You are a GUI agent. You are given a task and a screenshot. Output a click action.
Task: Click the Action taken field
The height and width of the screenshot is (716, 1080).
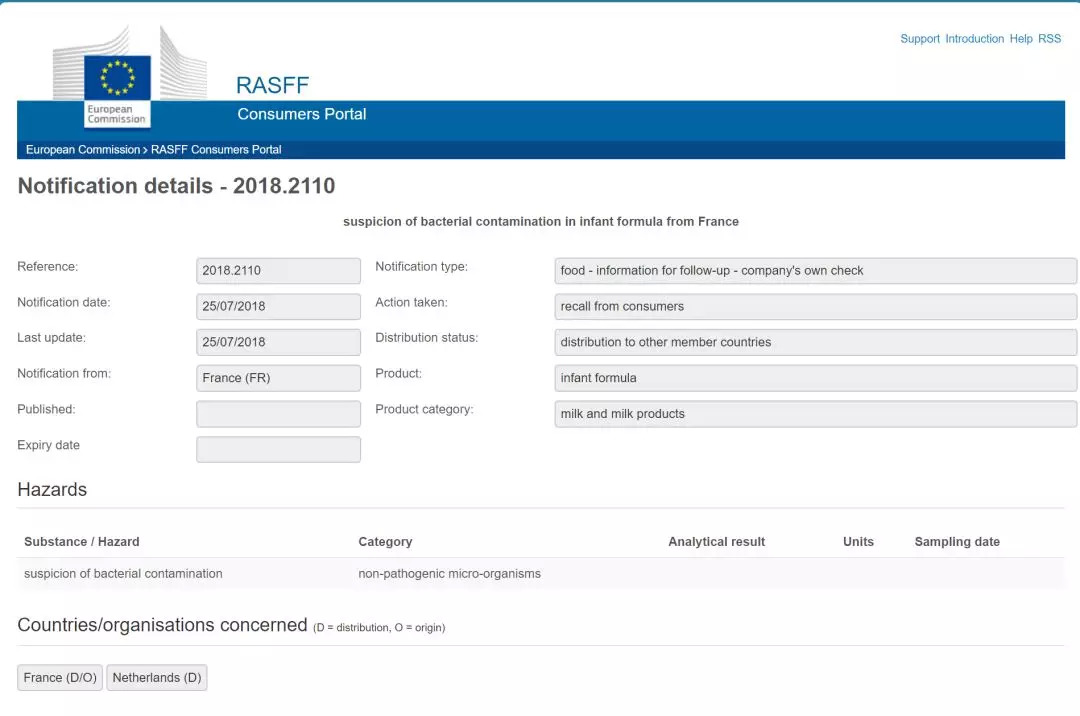(x=816, y=306)
